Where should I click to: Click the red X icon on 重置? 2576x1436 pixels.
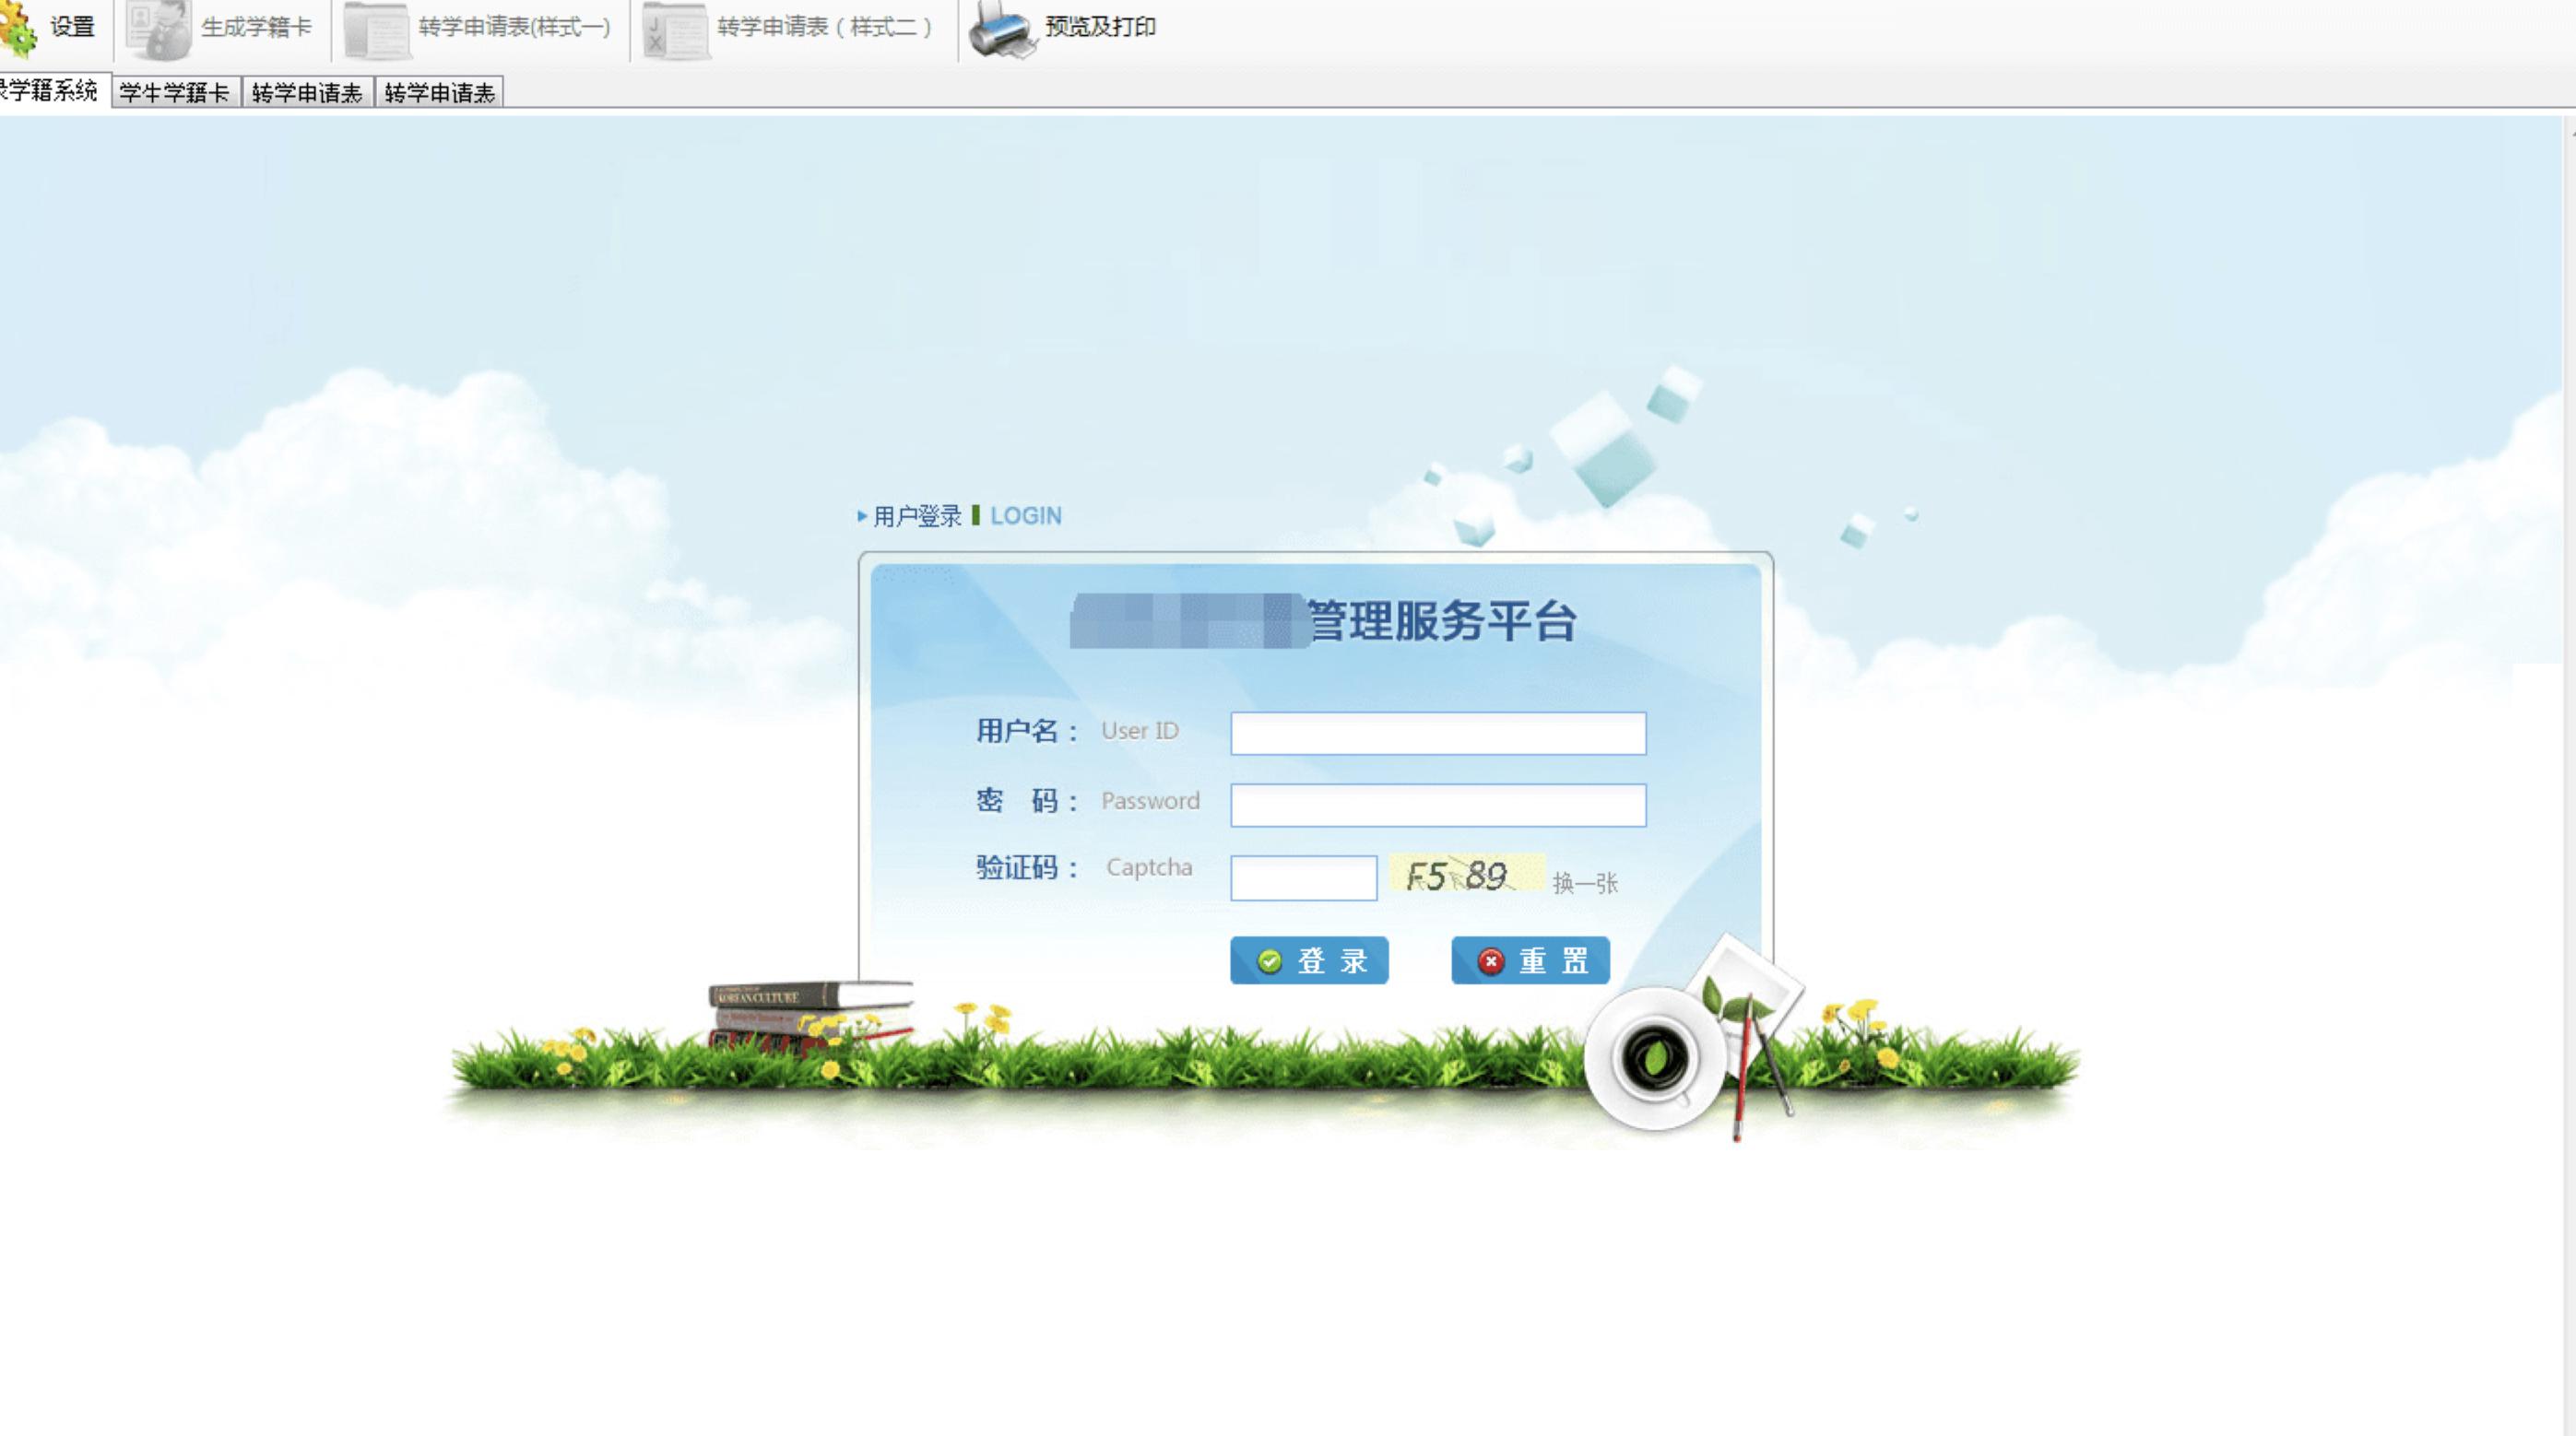[x=1490, y=961]
